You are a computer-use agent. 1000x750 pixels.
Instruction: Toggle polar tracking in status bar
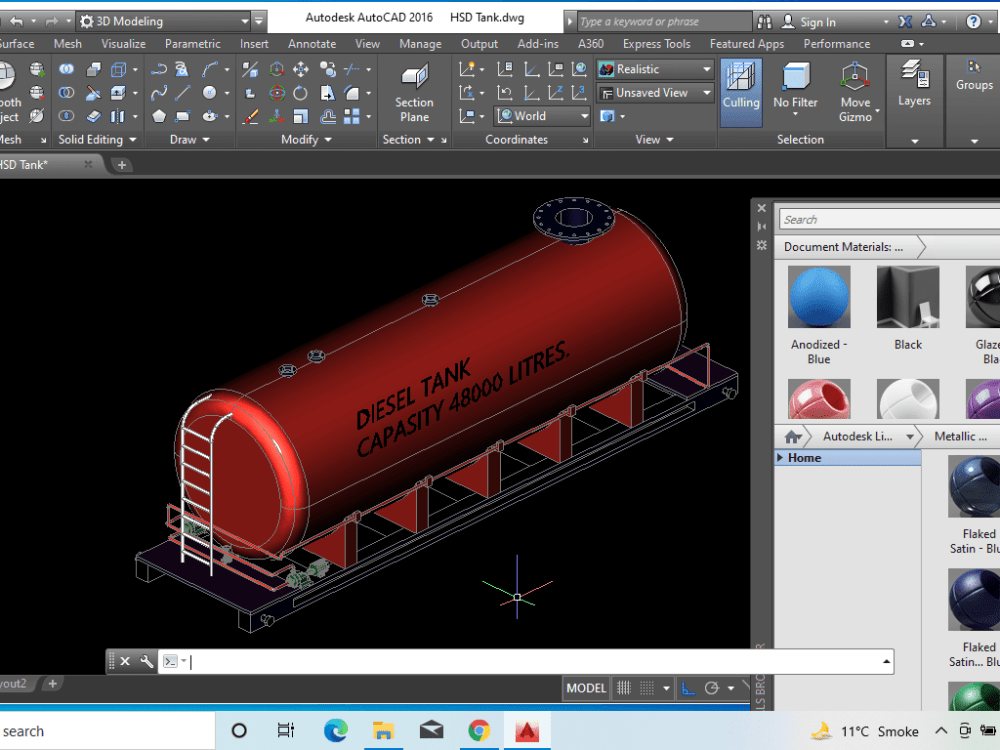click(x=712, y=688)
